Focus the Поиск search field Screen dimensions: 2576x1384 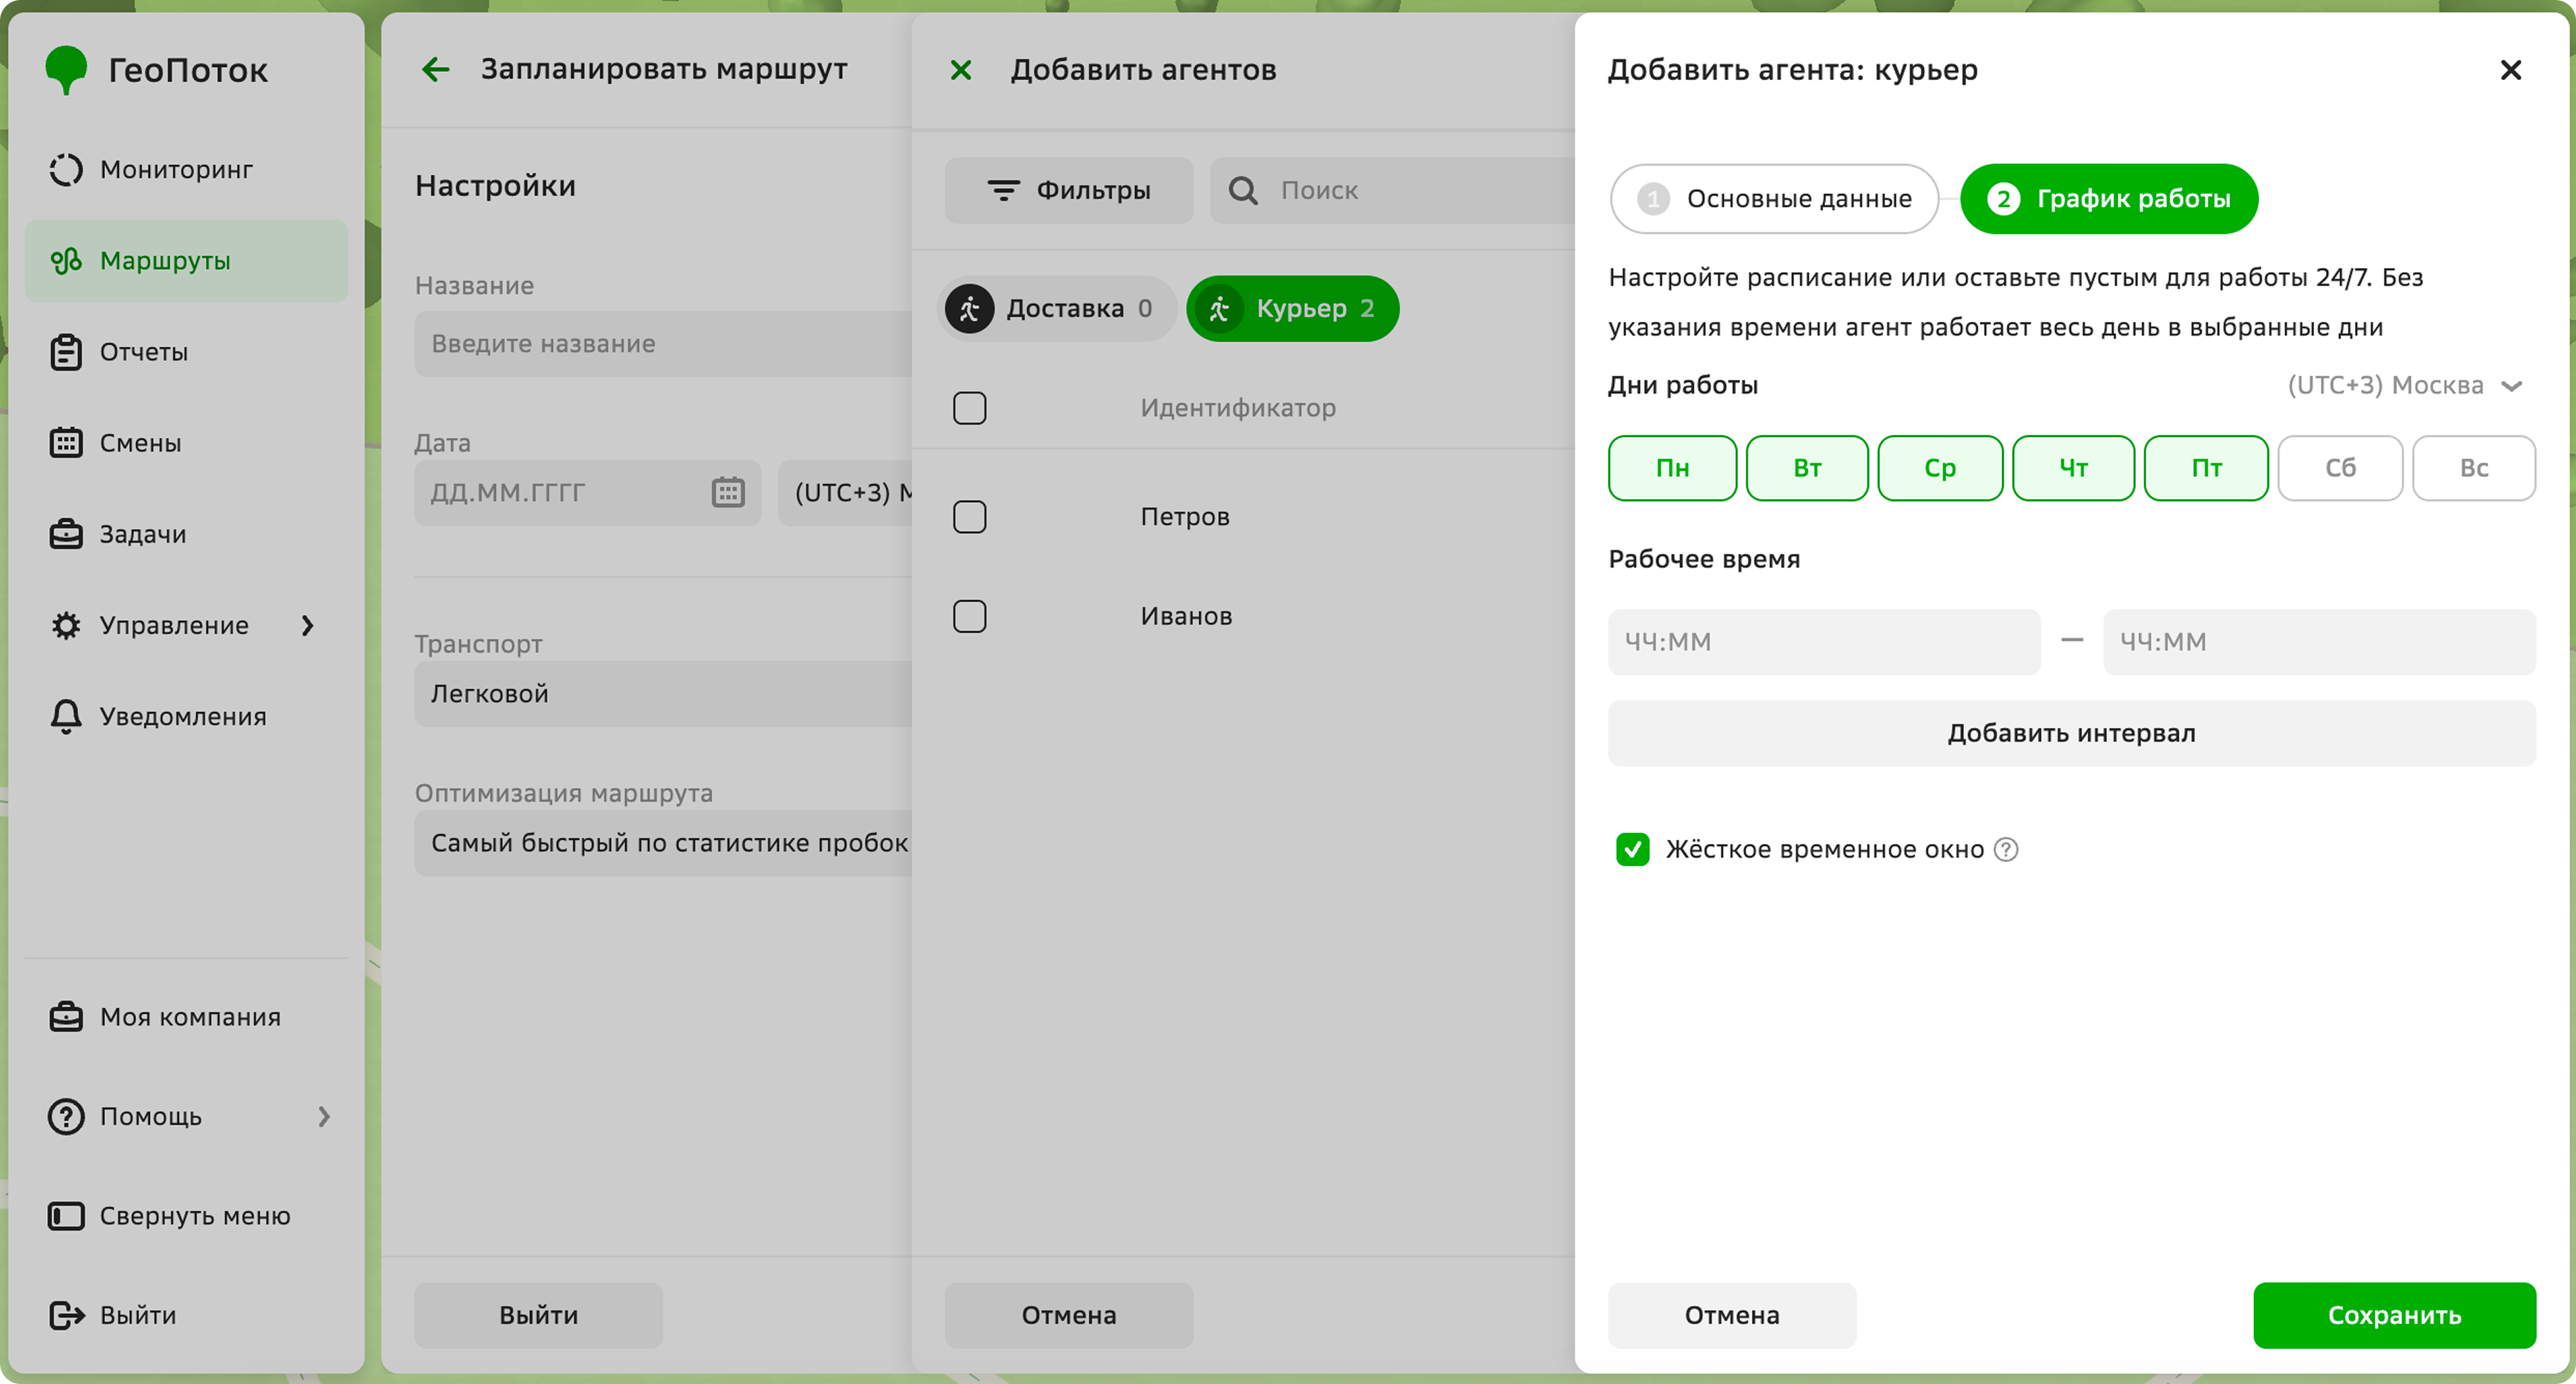tap(1392, 190)
